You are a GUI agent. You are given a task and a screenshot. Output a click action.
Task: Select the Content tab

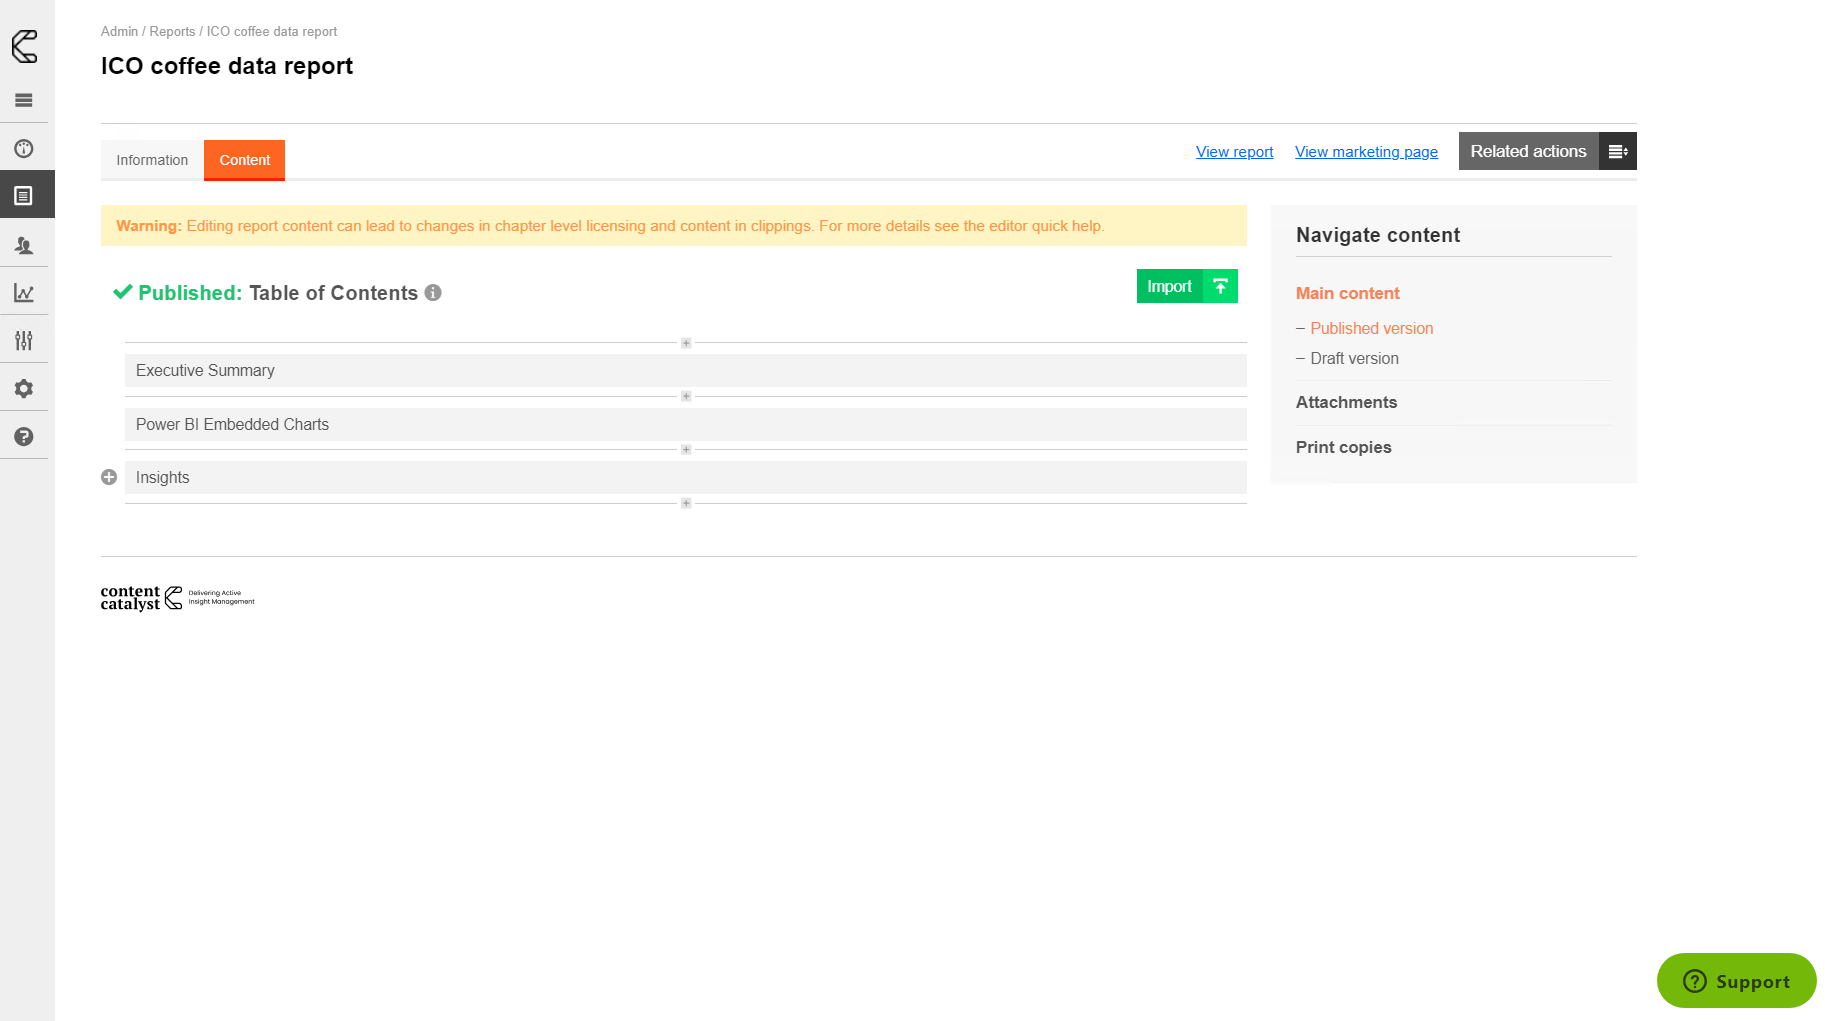click(x=244, y=160)
